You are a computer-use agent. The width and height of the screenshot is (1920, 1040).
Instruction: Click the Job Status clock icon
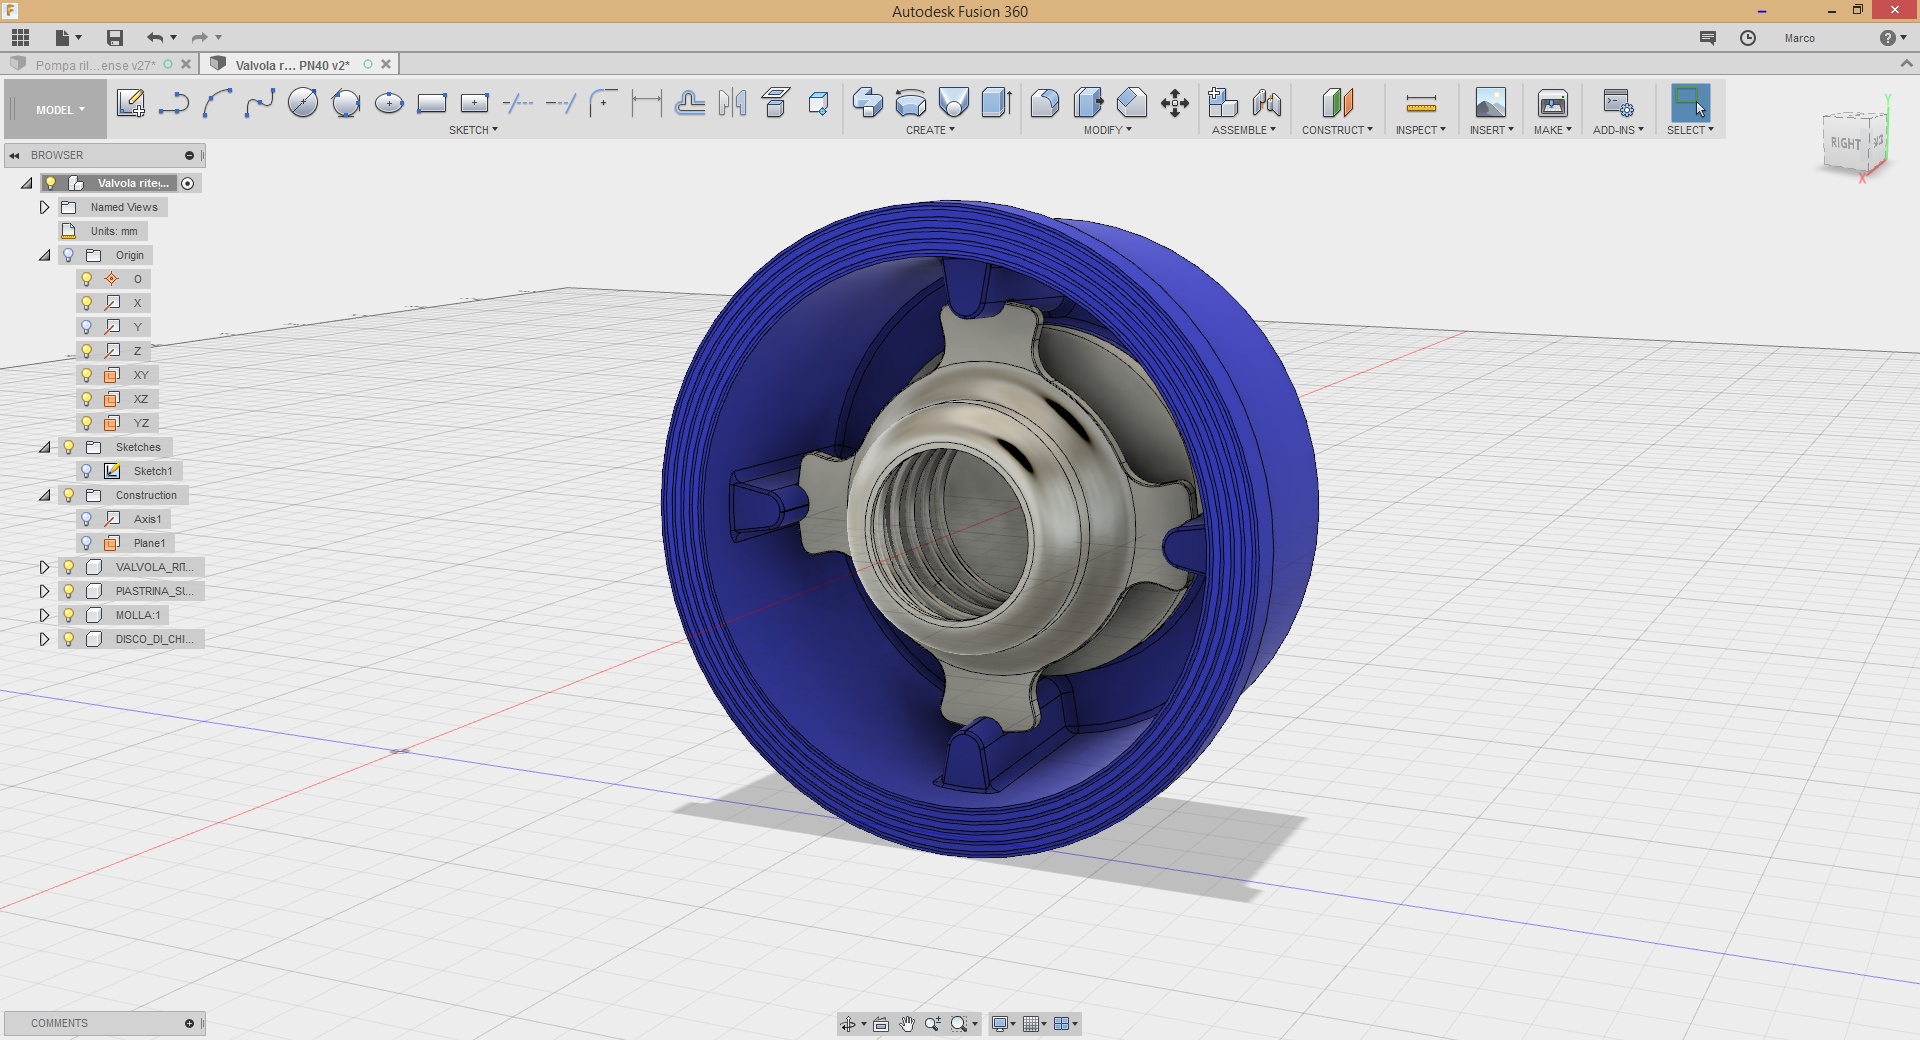(x=1748, y=38)
